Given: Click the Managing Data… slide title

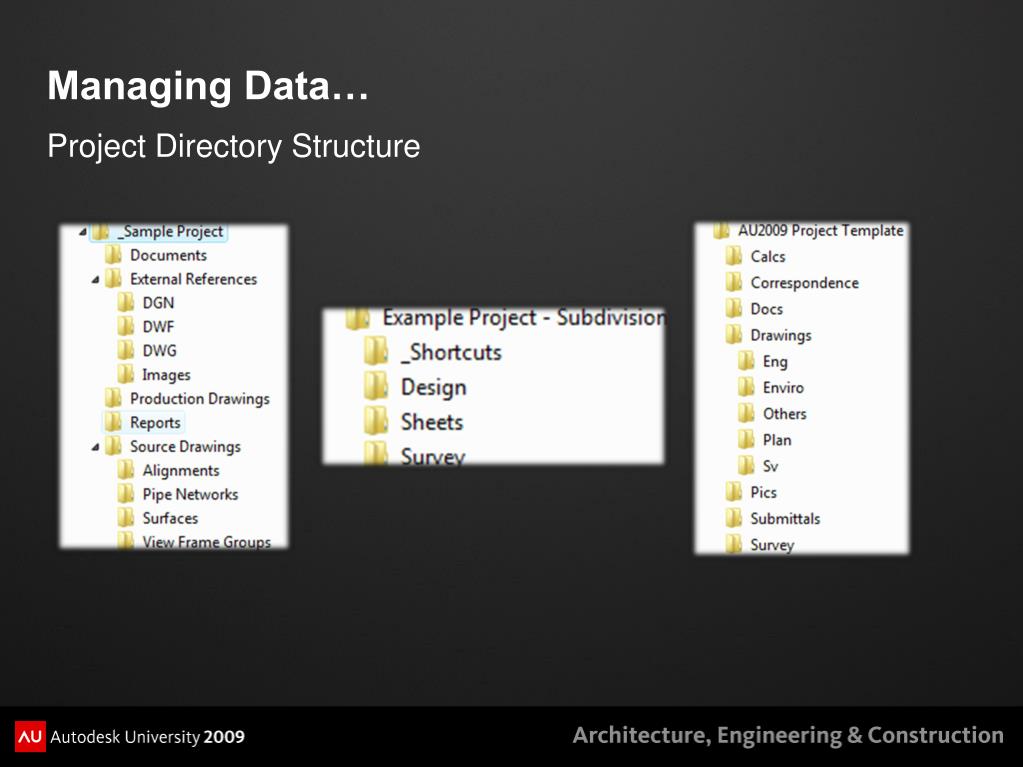Looking at the screenshot, I should pyautogui.click(x=208, y=85).
